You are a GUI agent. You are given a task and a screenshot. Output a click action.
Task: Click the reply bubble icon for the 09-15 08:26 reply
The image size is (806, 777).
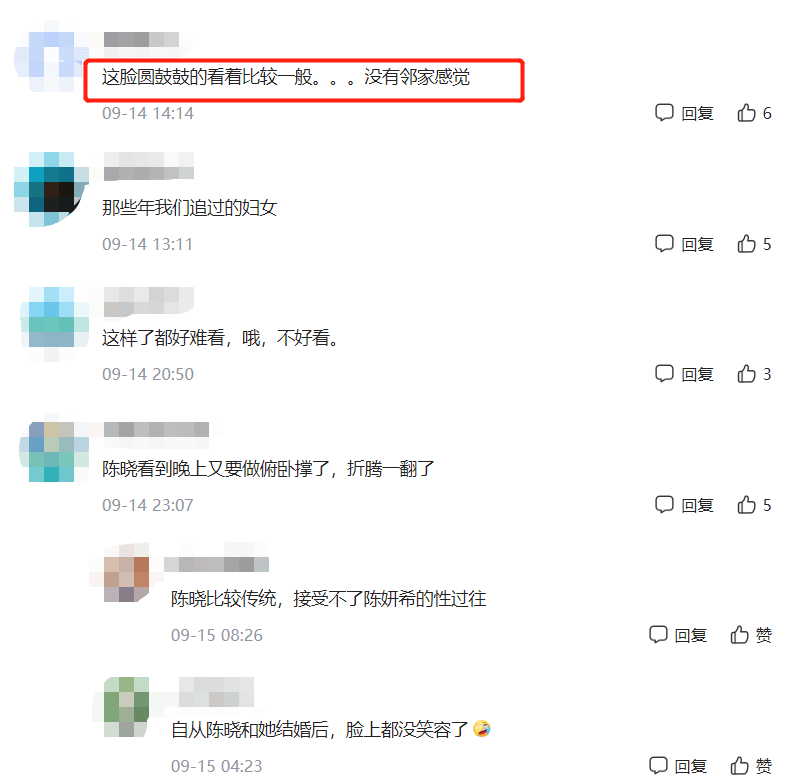coord(658,635)
